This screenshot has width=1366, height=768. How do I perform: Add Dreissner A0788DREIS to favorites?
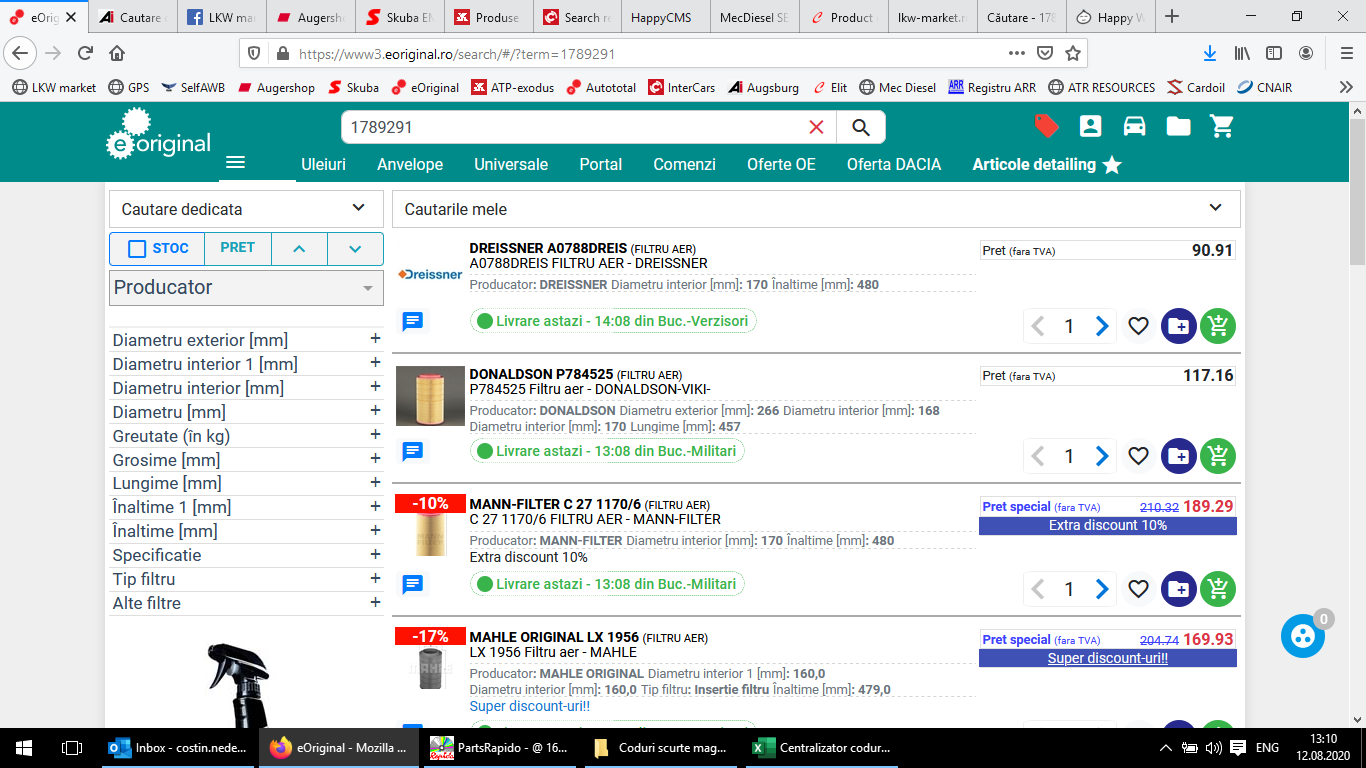(1138, 326)
